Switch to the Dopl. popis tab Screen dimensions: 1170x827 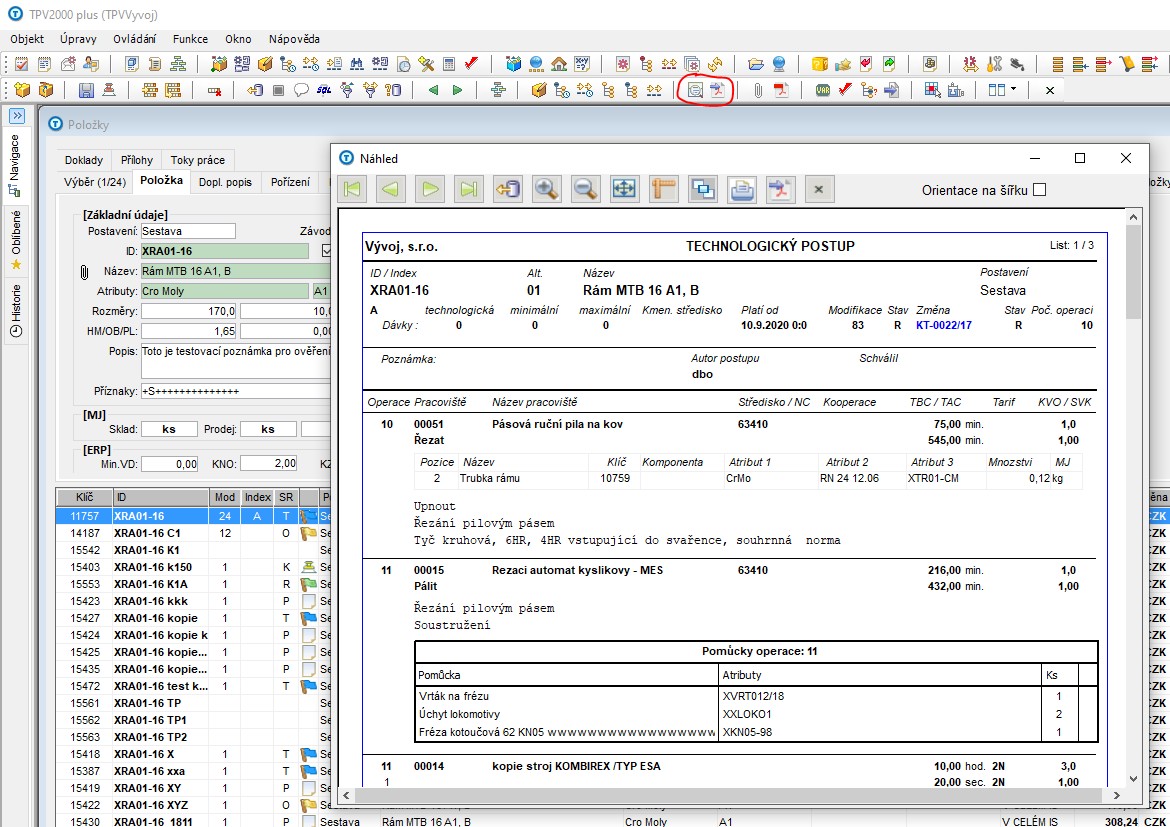click(225, 181)
